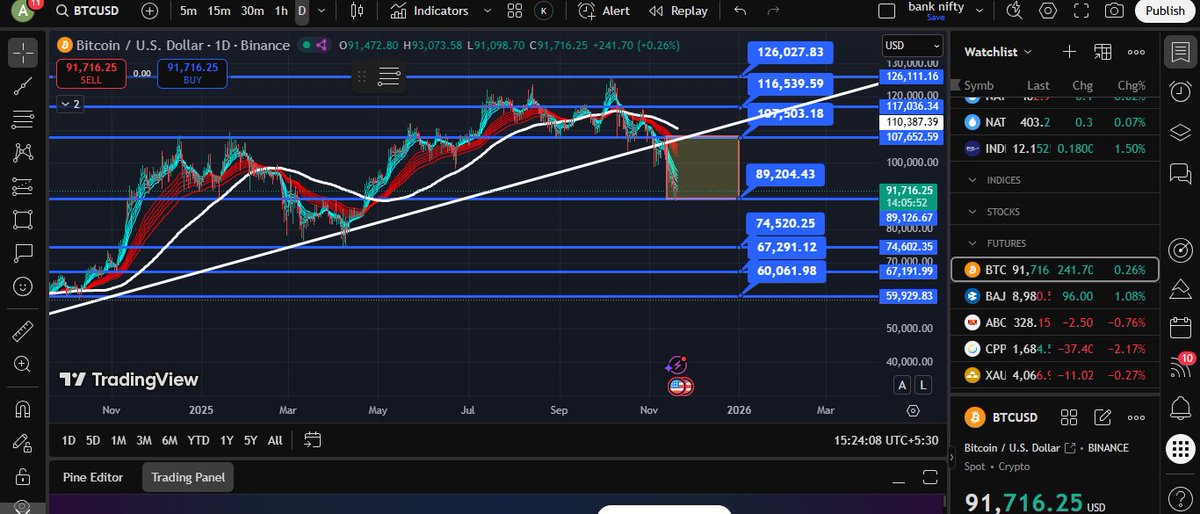Select the 15m timeframe

click(219, 11)
